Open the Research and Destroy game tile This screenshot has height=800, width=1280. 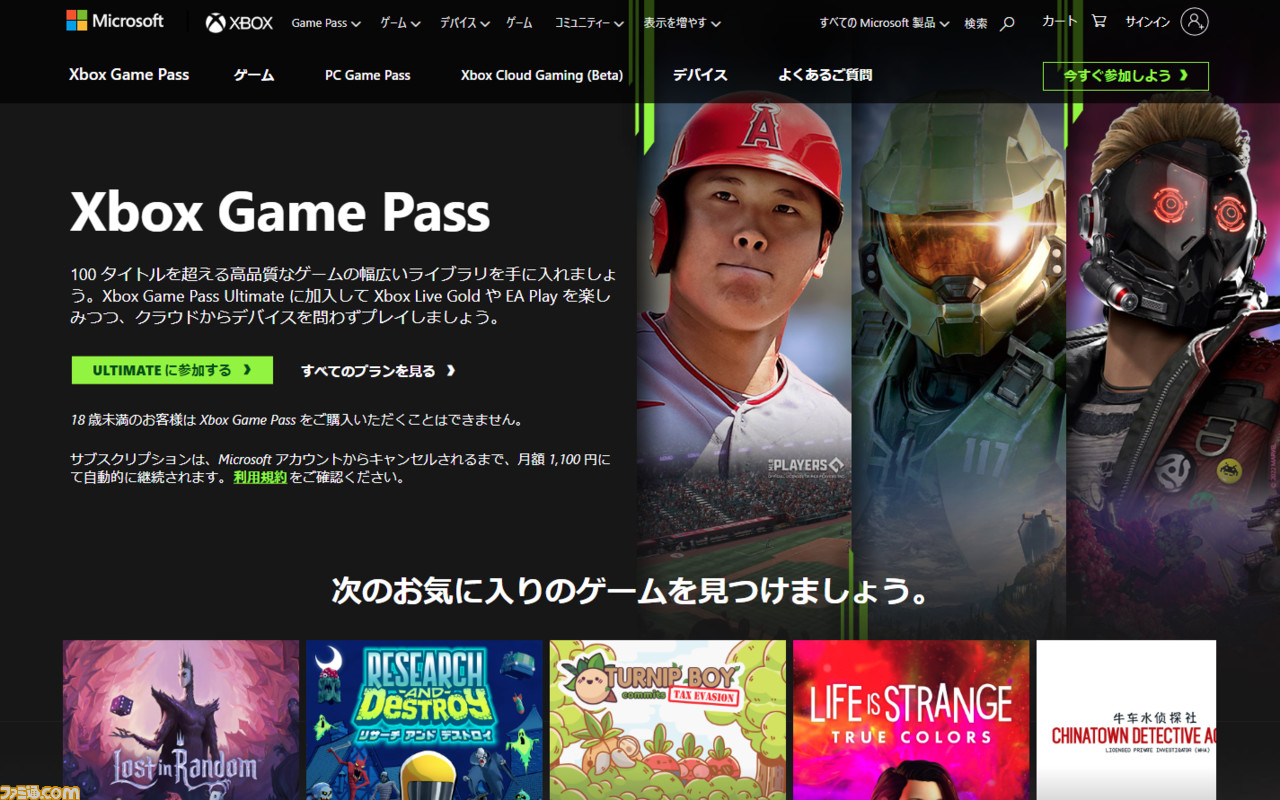click(424, 720)
